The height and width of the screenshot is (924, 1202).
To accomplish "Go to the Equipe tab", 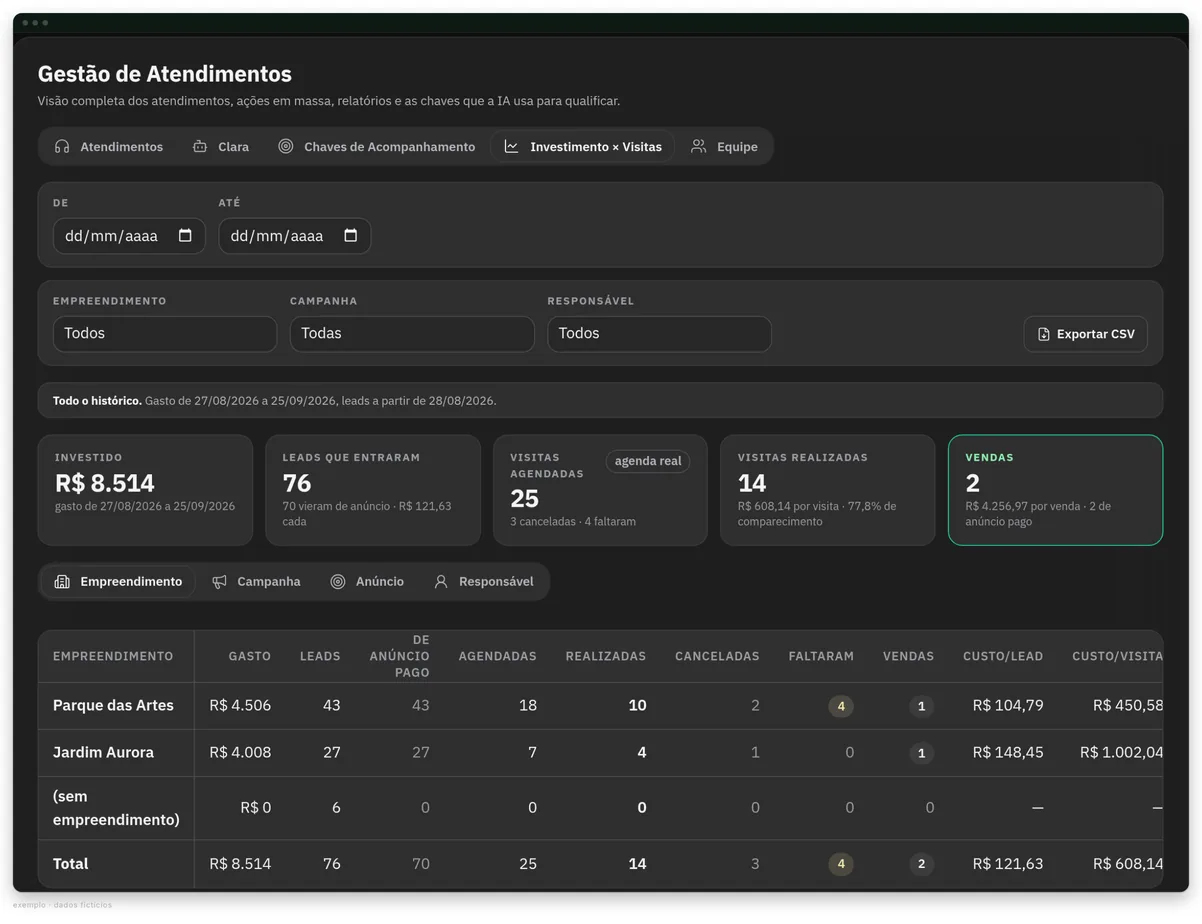I will point(724,147).
